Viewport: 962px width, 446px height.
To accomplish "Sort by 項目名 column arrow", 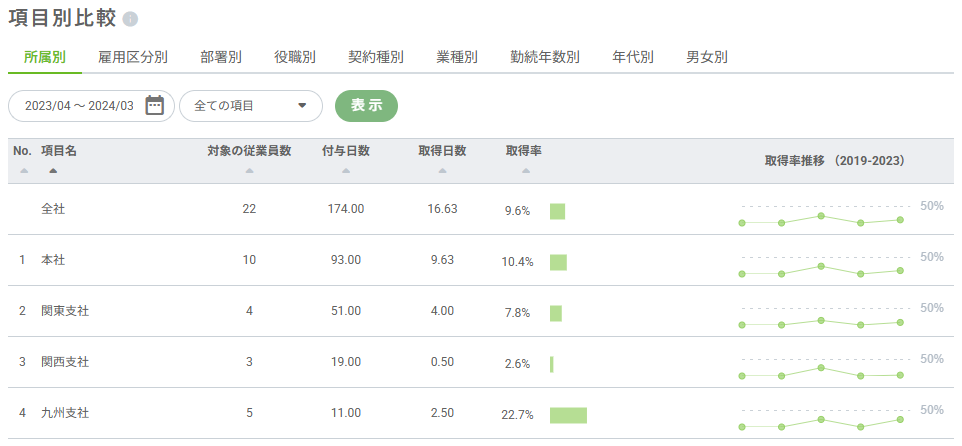I will click(x=53, y=171).
